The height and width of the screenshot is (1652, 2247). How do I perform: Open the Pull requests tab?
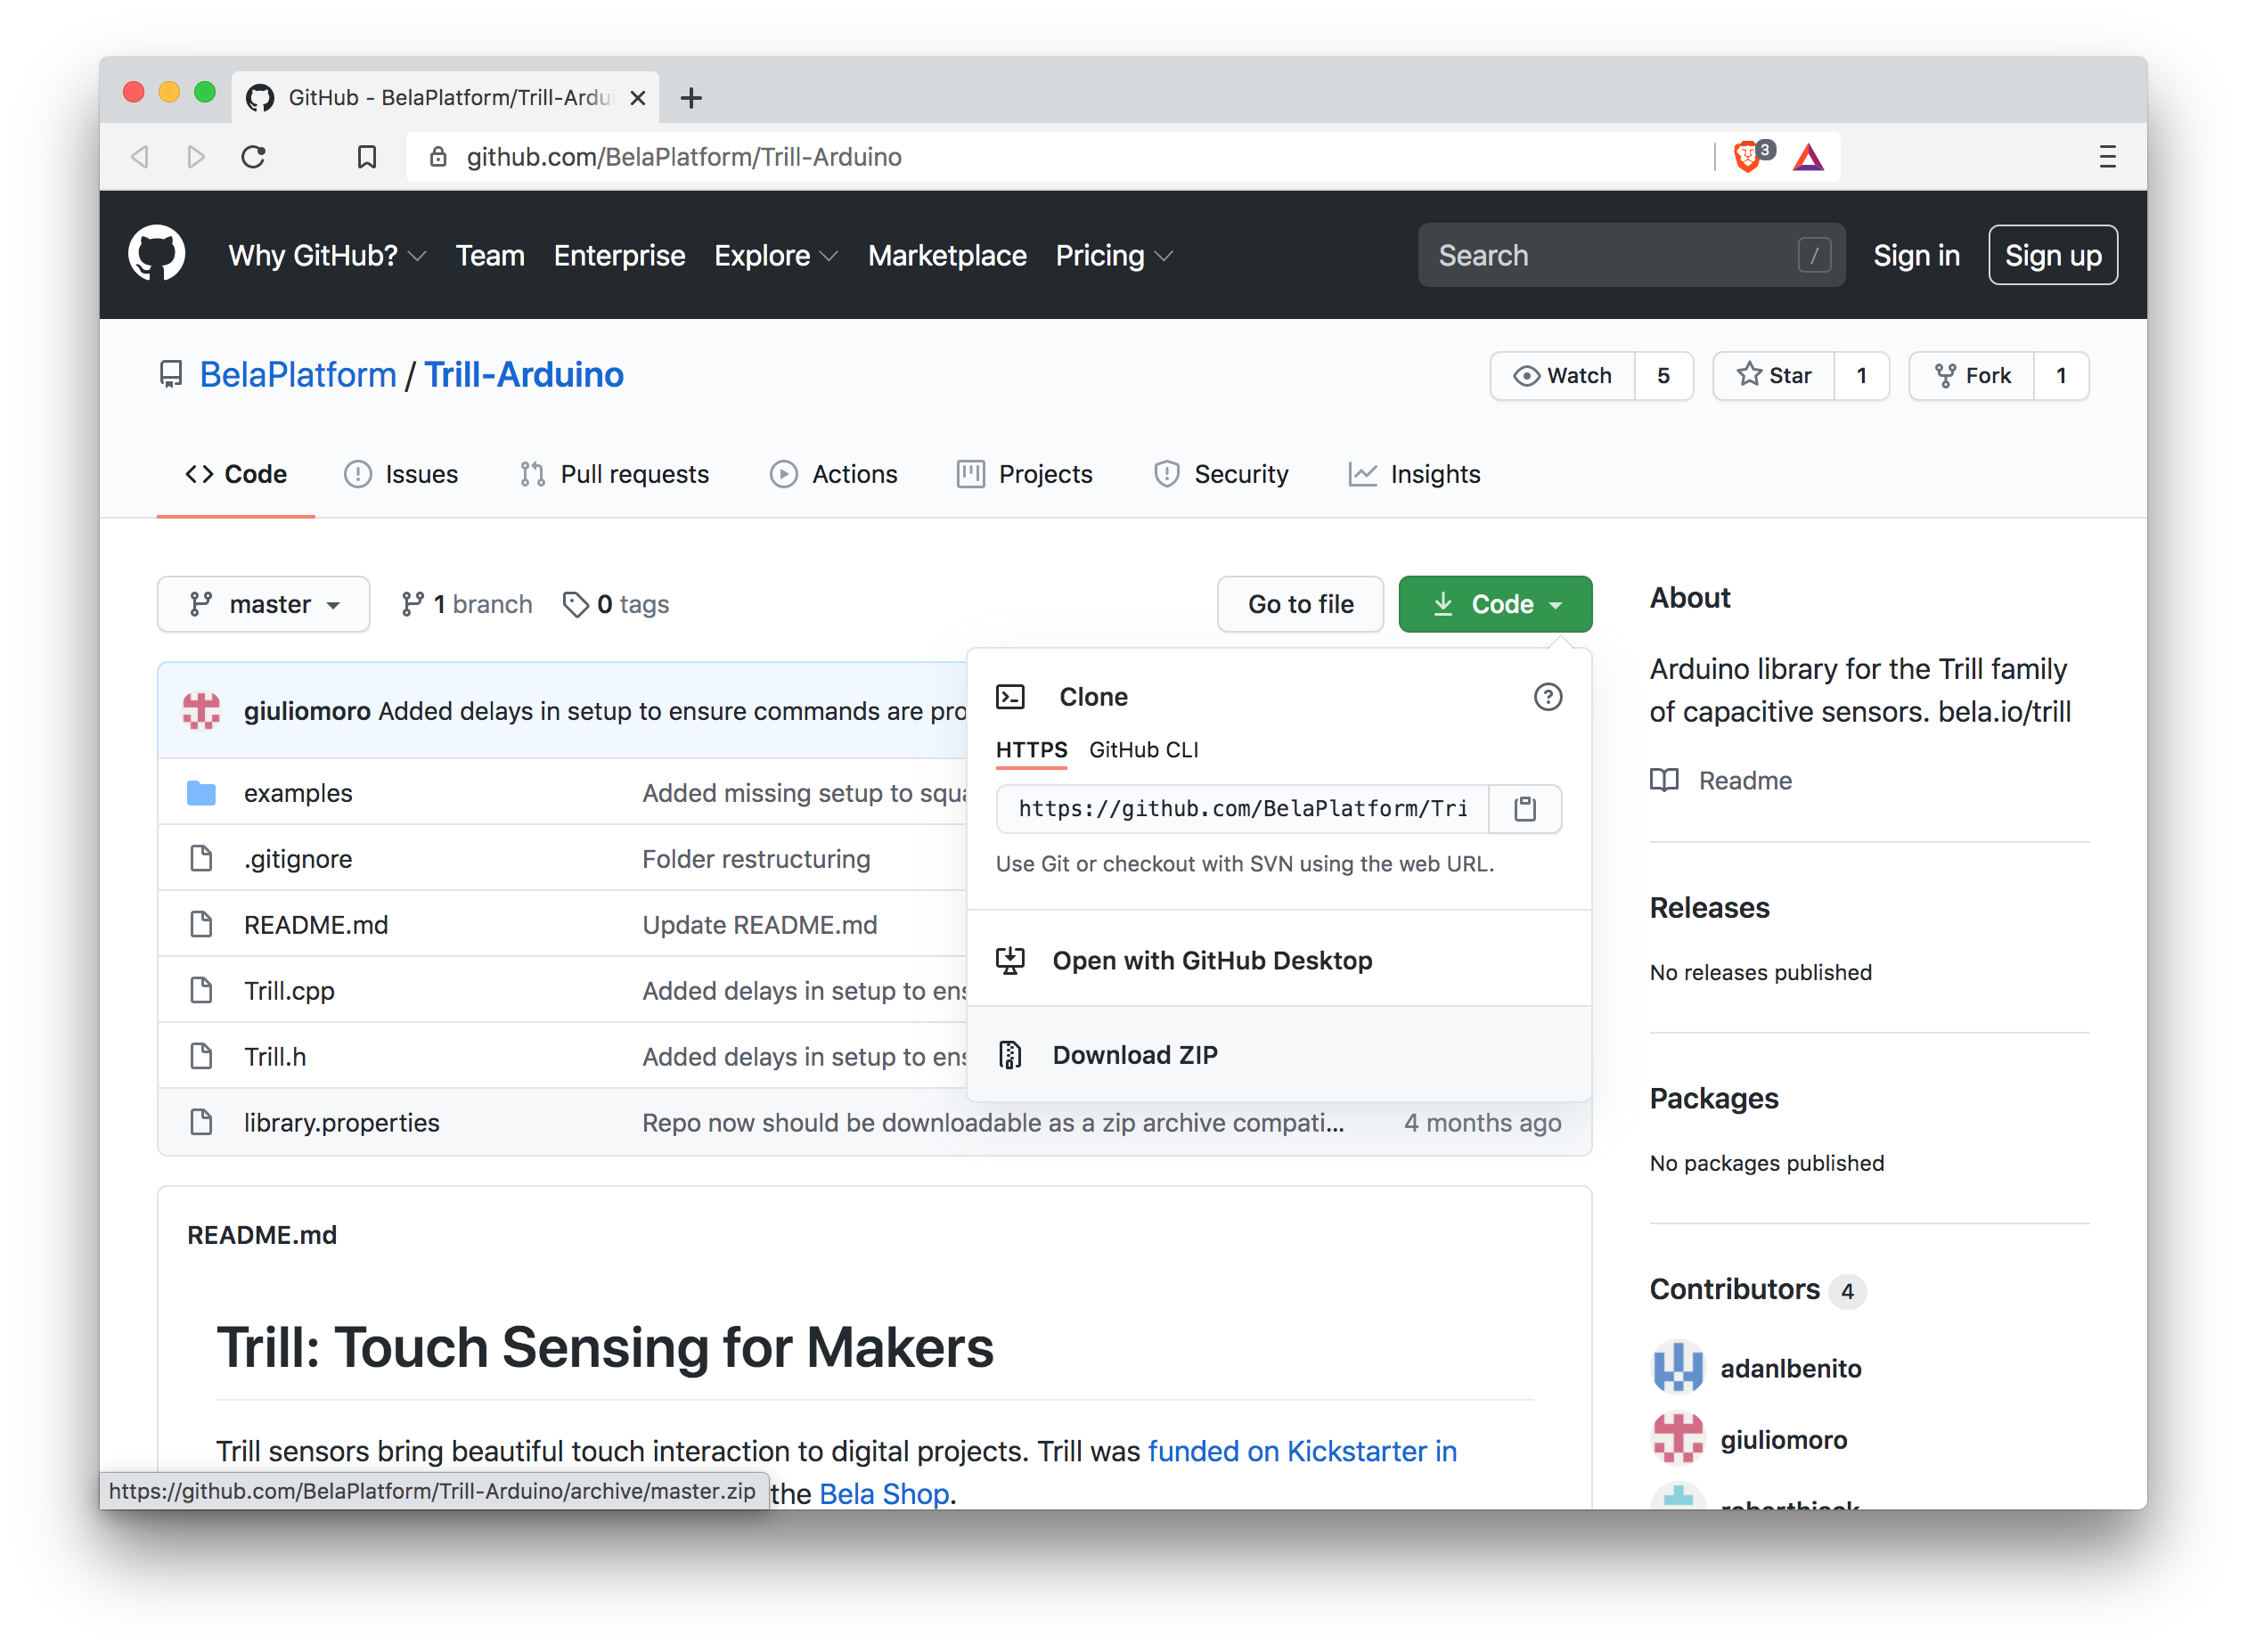click(614, 474)
